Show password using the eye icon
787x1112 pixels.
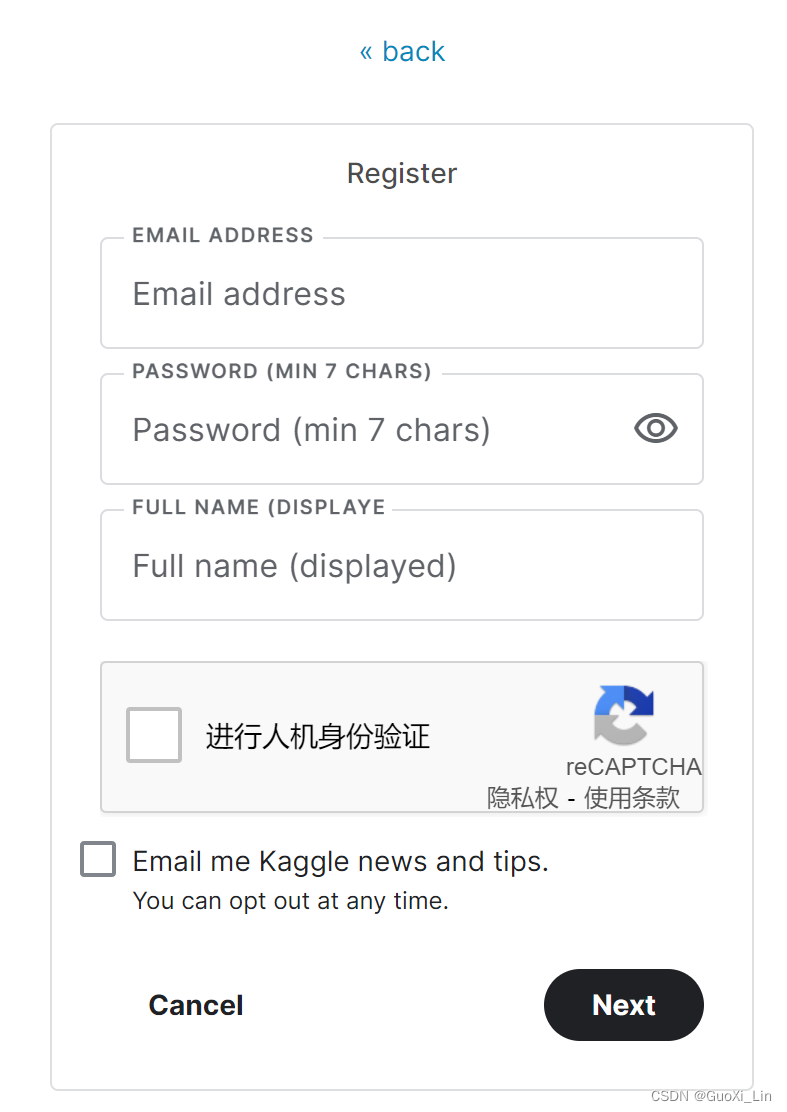[656, 428]
